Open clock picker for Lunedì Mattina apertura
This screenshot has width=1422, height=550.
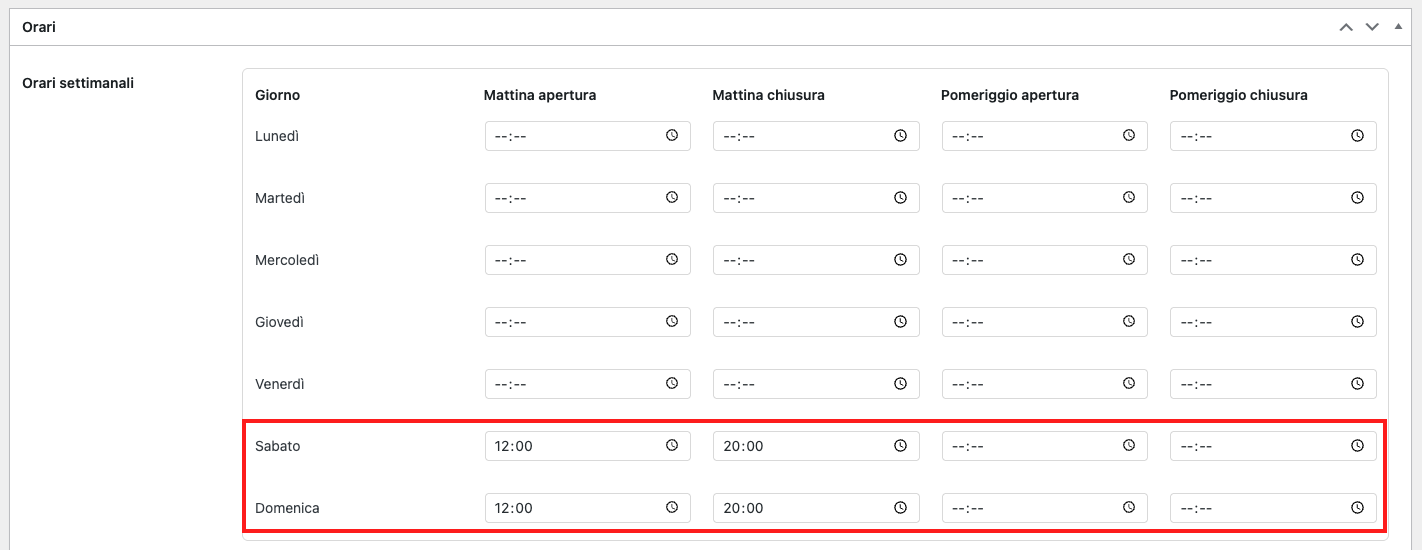pos(672,136)
